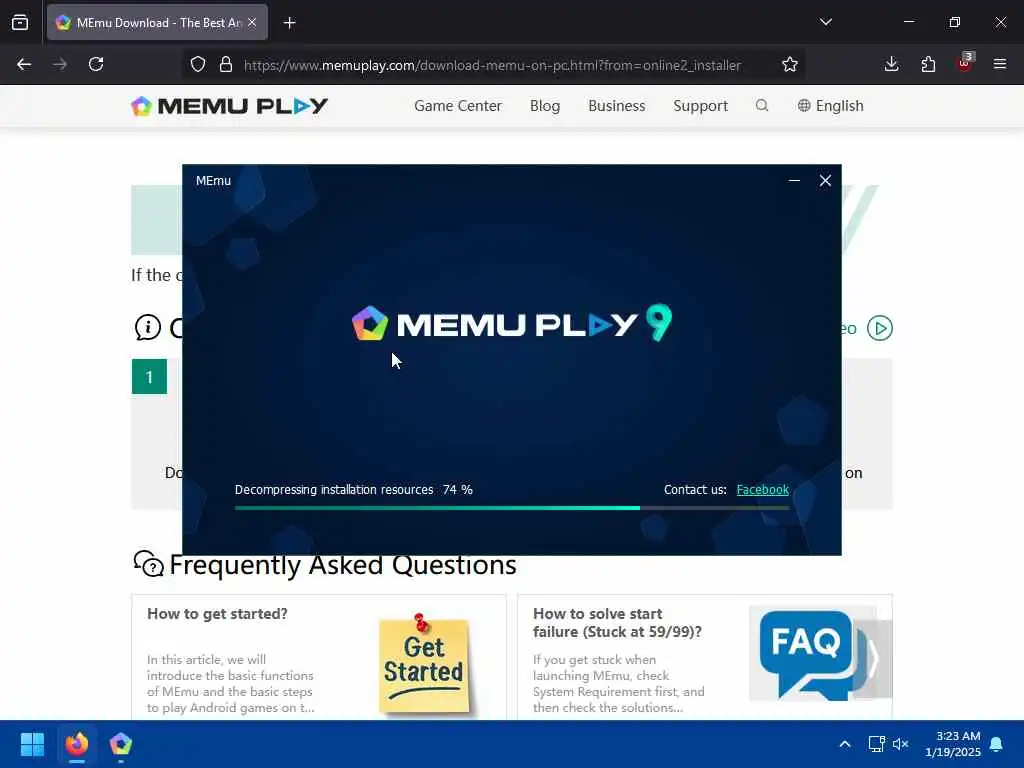Open the Support nav item
The image size is (1024, 768).
[700, 106]
